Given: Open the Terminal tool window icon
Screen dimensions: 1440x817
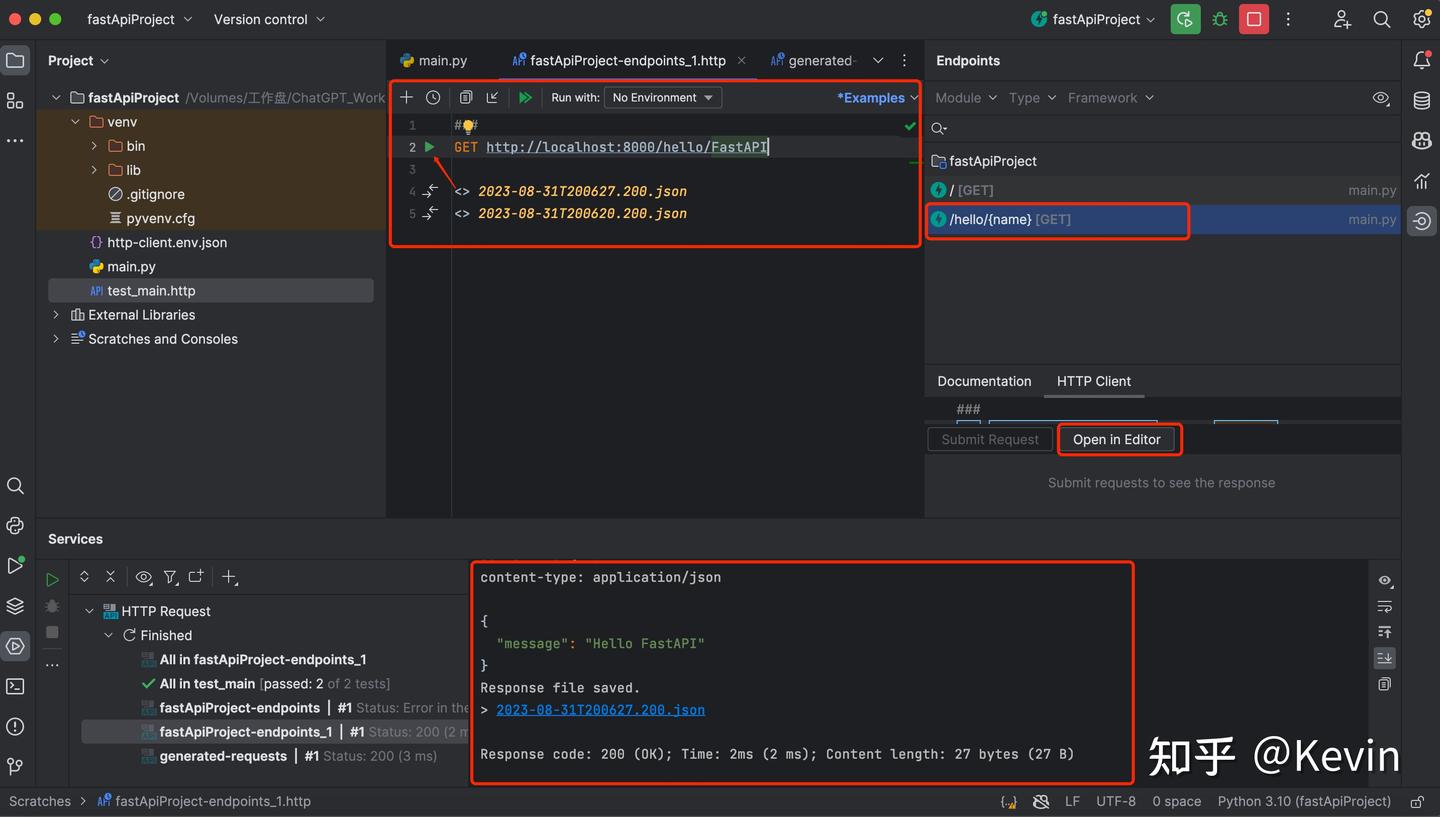Looking at the screenshot, I should [x=15, y=686].
